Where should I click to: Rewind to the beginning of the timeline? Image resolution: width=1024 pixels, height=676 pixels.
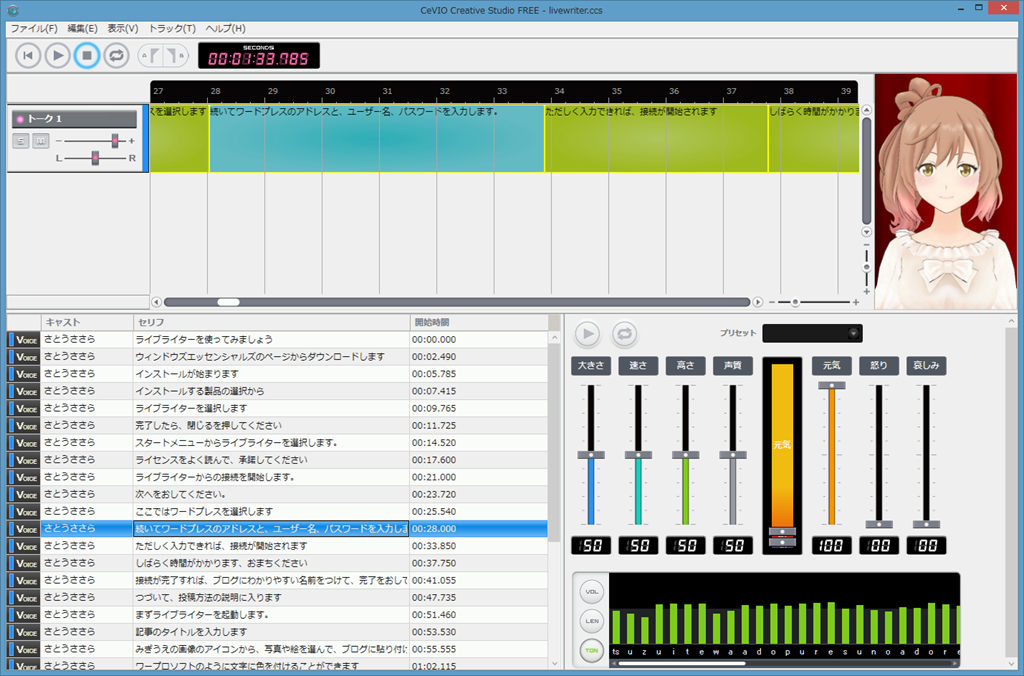point(28,56)
